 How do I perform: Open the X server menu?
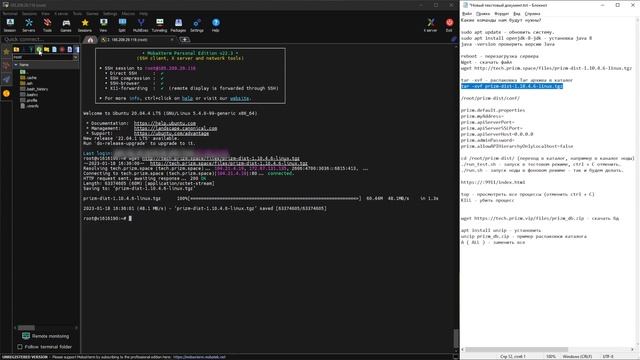61,13
